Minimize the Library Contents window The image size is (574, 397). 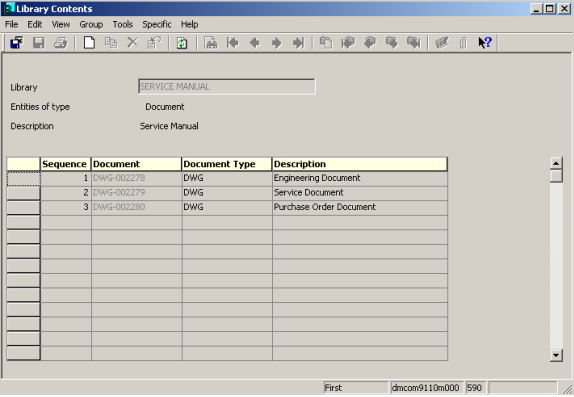tap(536, 9)
